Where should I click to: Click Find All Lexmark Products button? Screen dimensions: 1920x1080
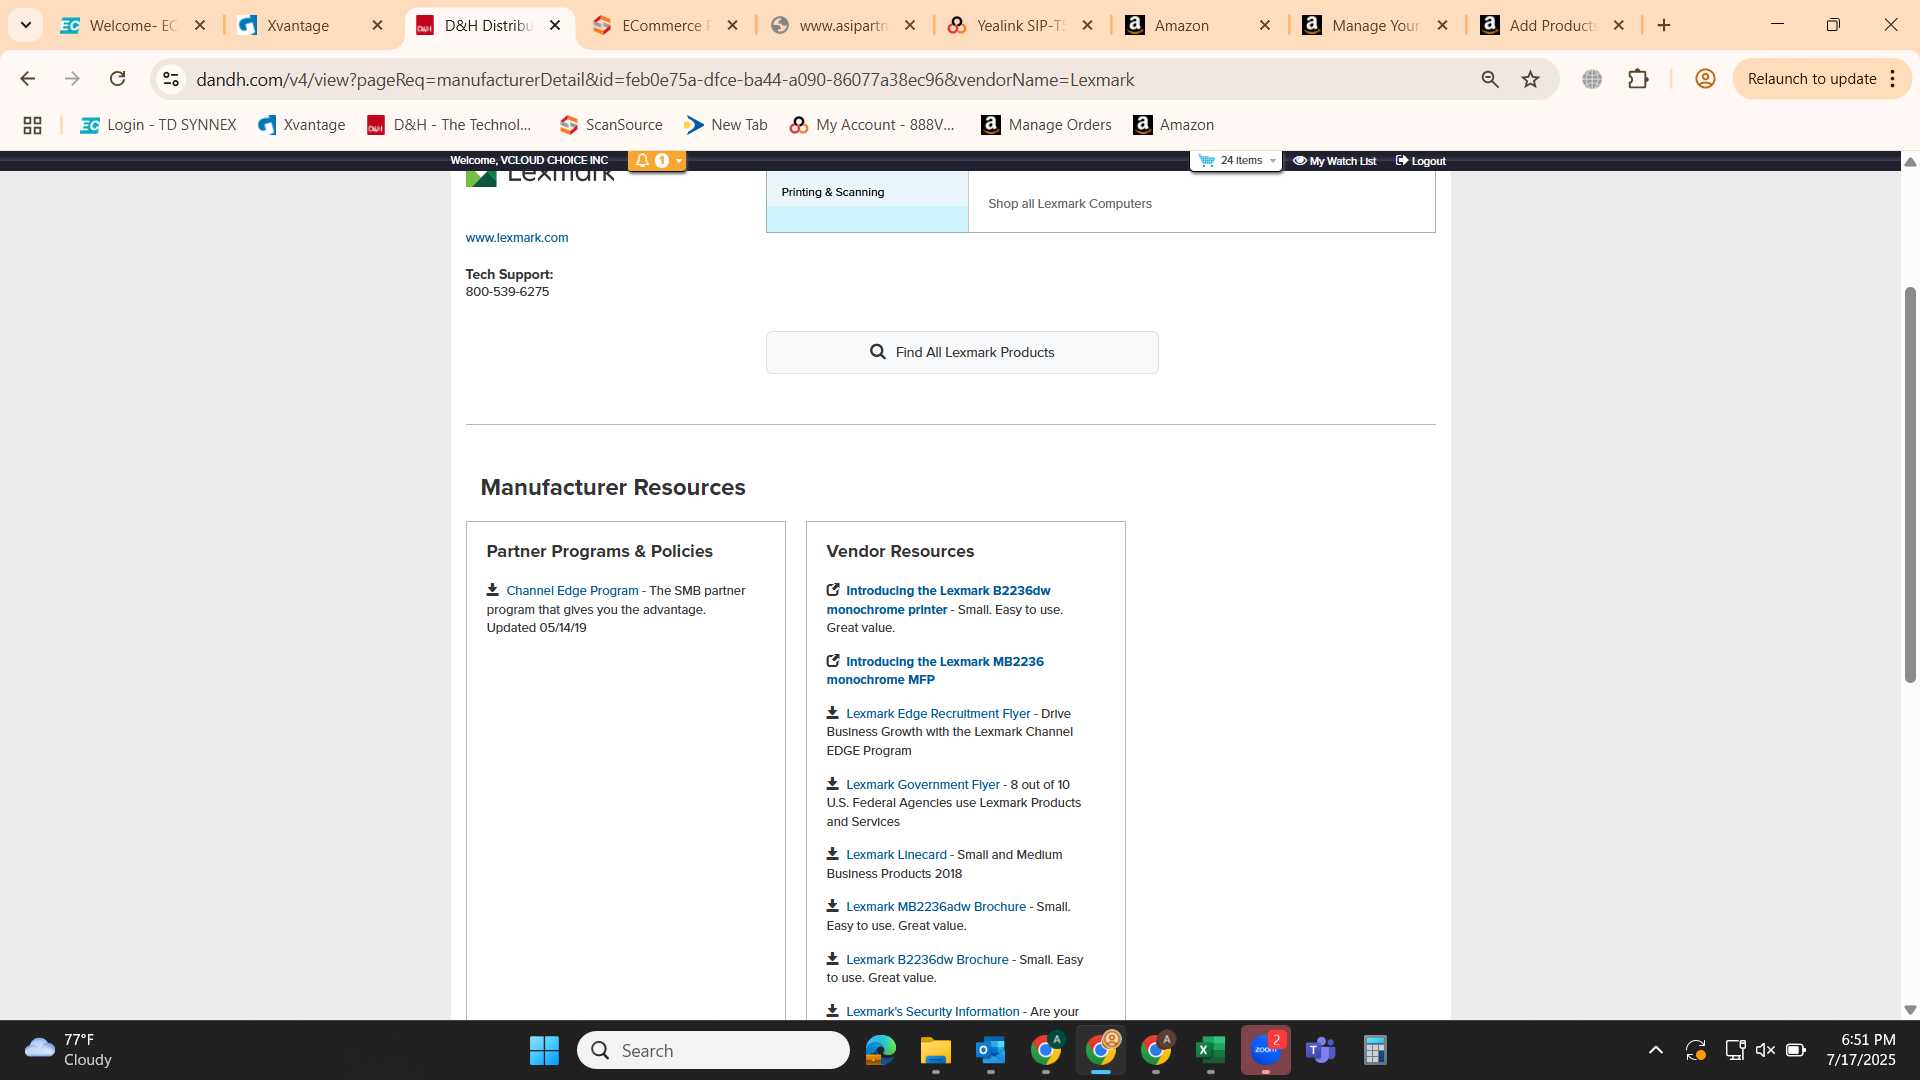click(x=962, y=352)
